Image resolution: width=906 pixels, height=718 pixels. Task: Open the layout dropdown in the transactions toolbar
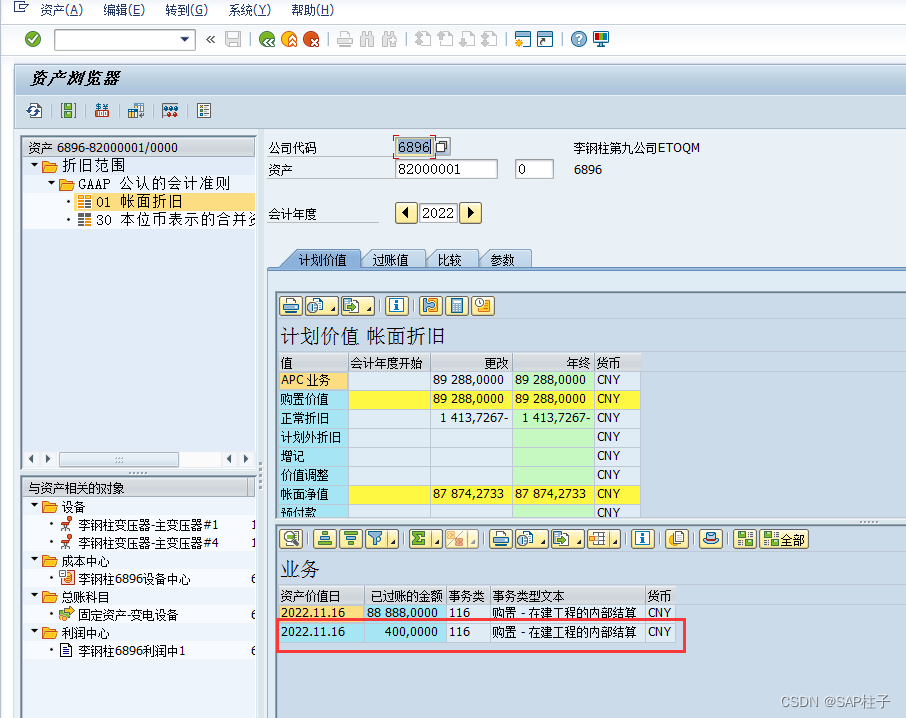pyautogui.click(x=615, y=540)
